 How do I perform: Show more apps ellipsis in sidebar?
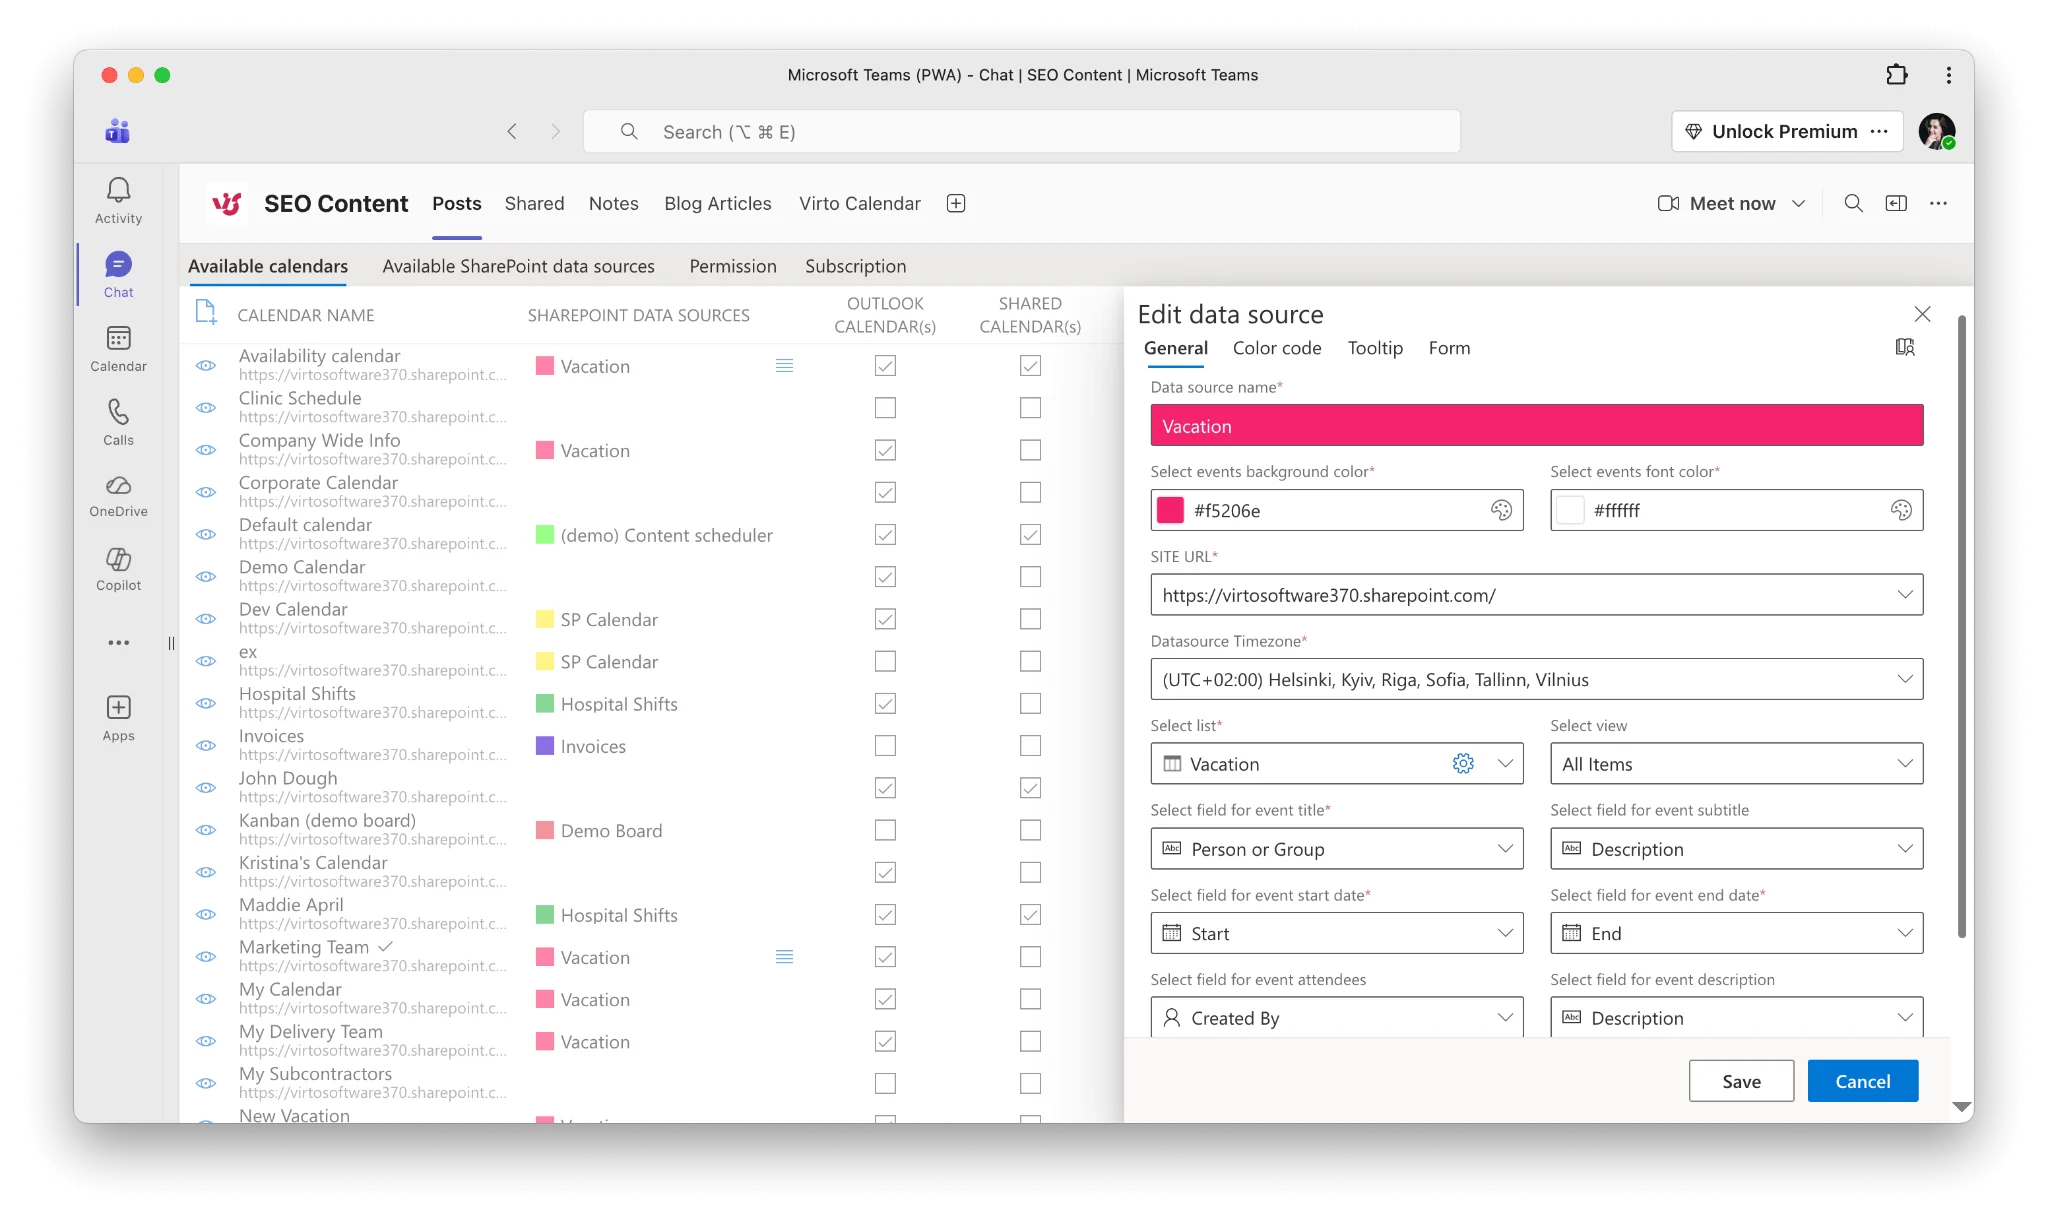(118, 643)
